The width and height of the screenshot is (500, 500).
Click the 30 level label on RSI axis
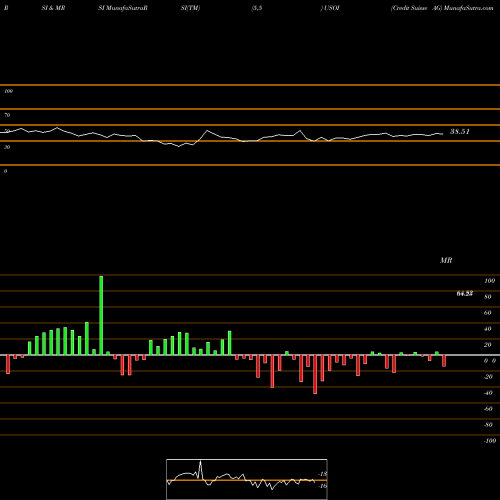pos(7,147)
